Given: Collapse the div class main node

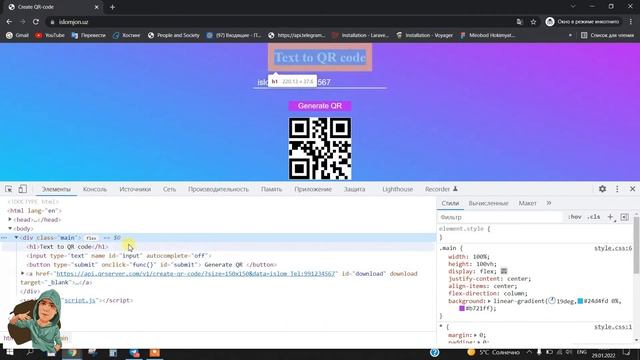Looking at the screenshot, I should [16, 238].
